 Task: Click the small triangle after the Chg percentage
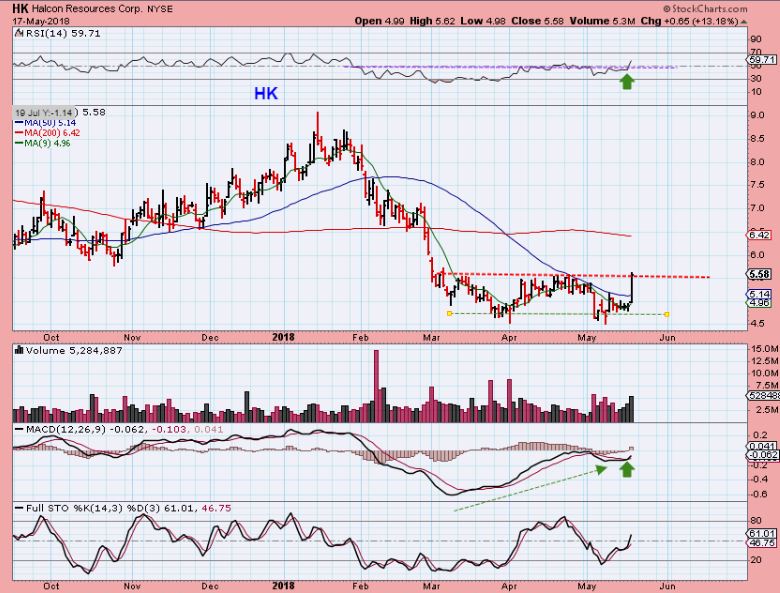[744, 22]
